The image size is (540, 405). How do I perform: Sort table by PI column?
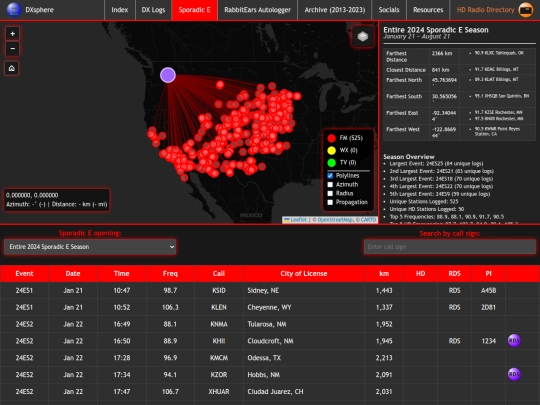click(488, 273)
